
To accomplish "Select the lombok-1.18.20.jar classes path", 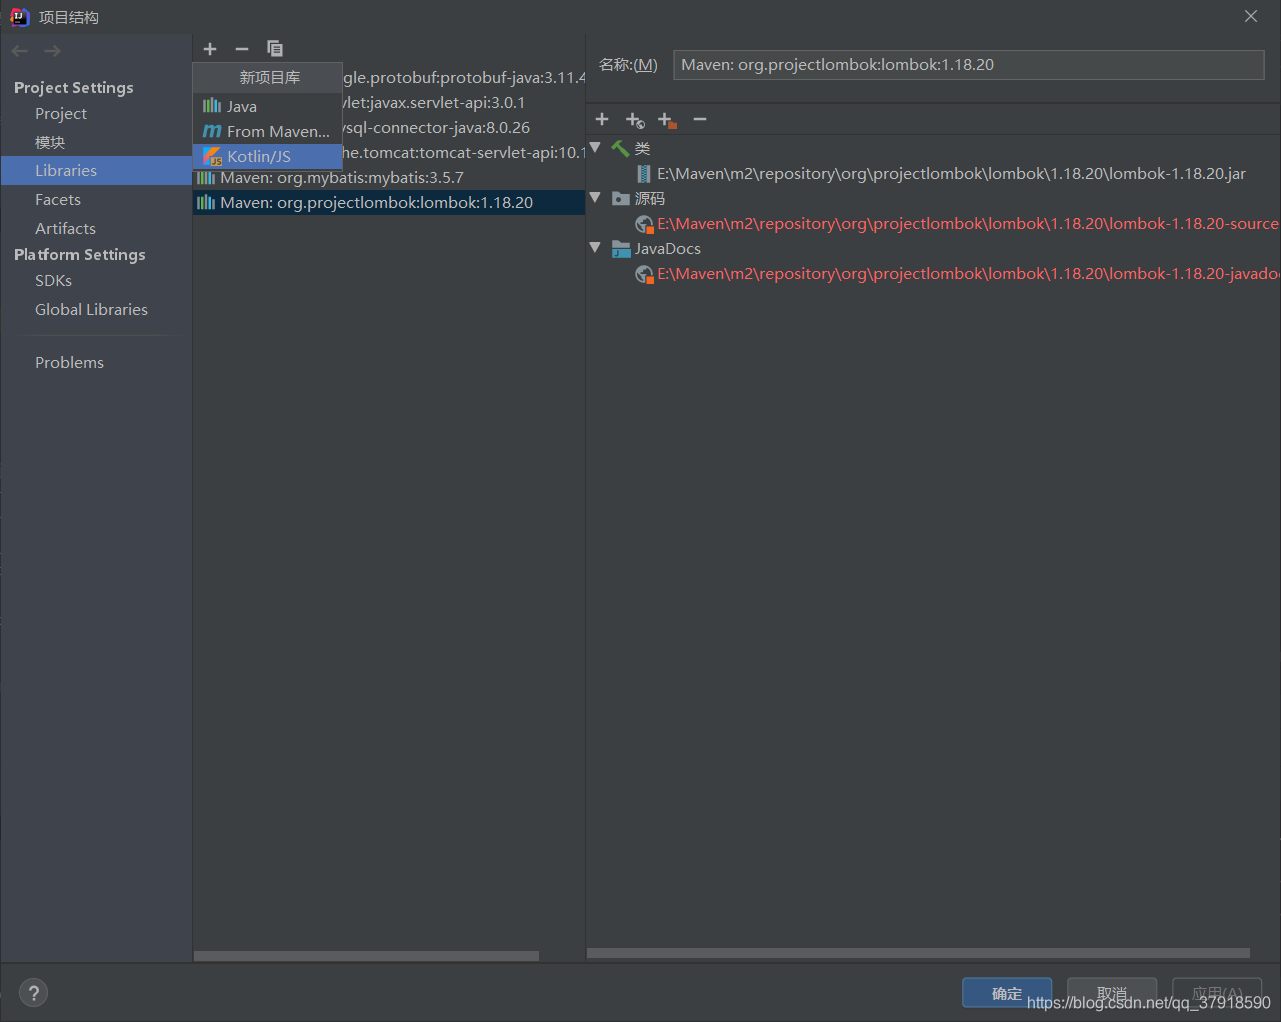I will click(x=951, y=174).
